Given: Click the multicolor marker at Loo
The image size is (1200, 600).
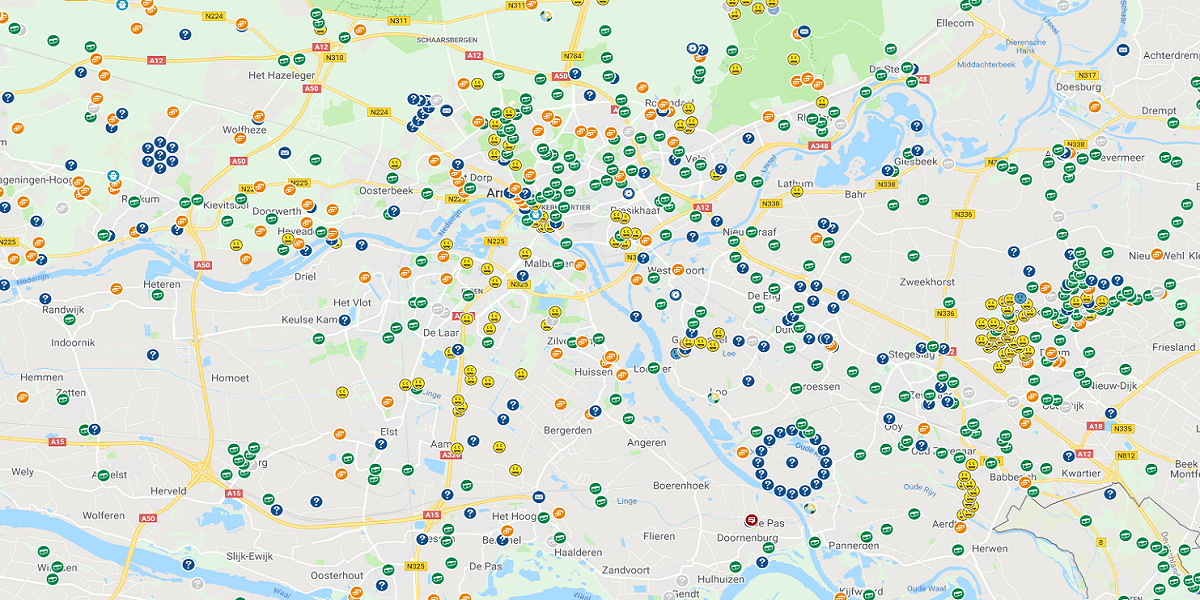Looking at the screenshot, I should pyautogui.click(x=713, y=398).
